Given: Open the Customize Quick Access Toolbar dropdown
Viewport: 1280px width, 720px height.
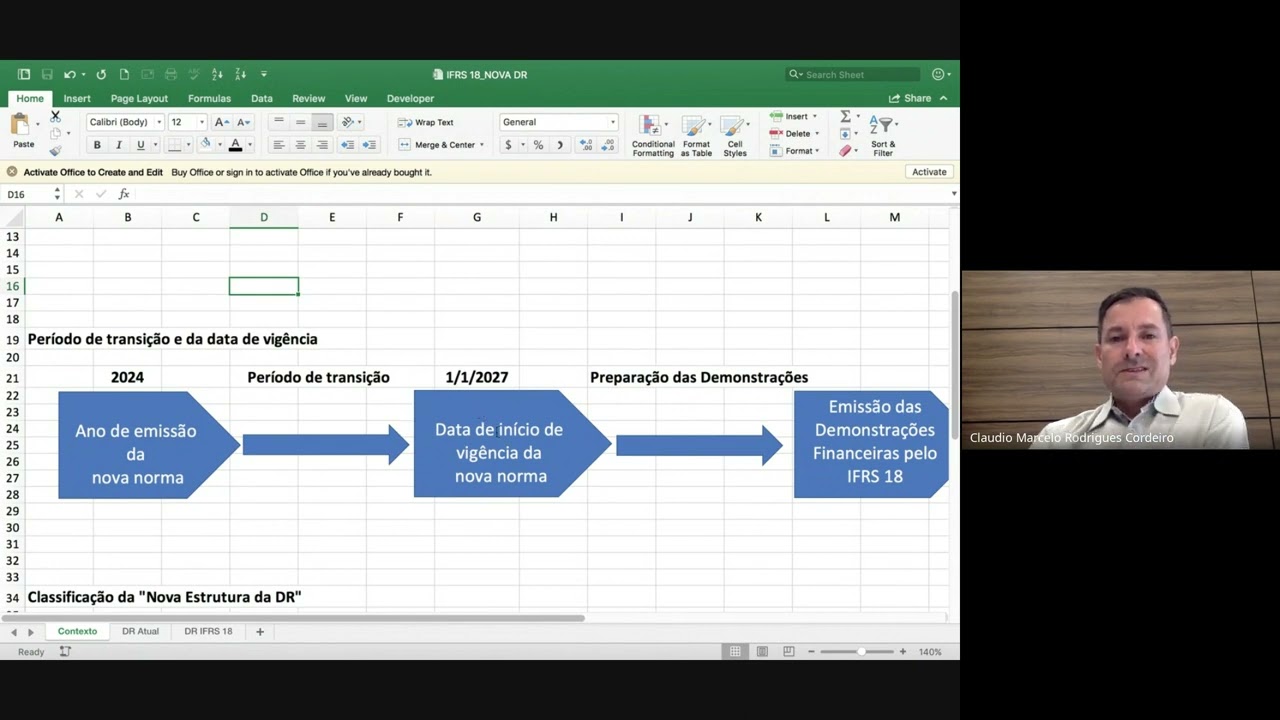Looking at the screenshot, I should tap(264, 74).
